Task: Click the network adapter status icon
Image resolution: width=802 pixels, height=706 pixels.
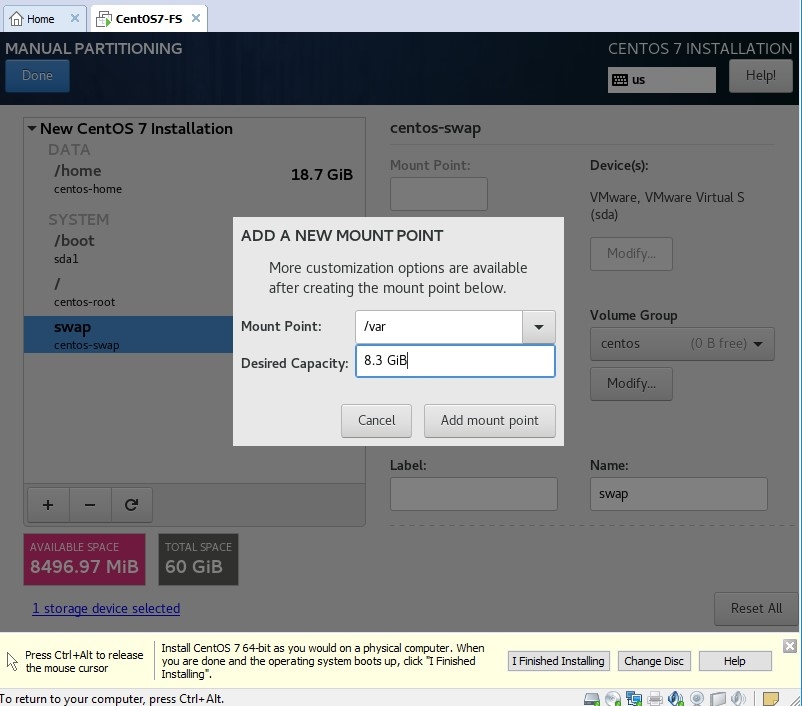Action: tap(634, 698)
